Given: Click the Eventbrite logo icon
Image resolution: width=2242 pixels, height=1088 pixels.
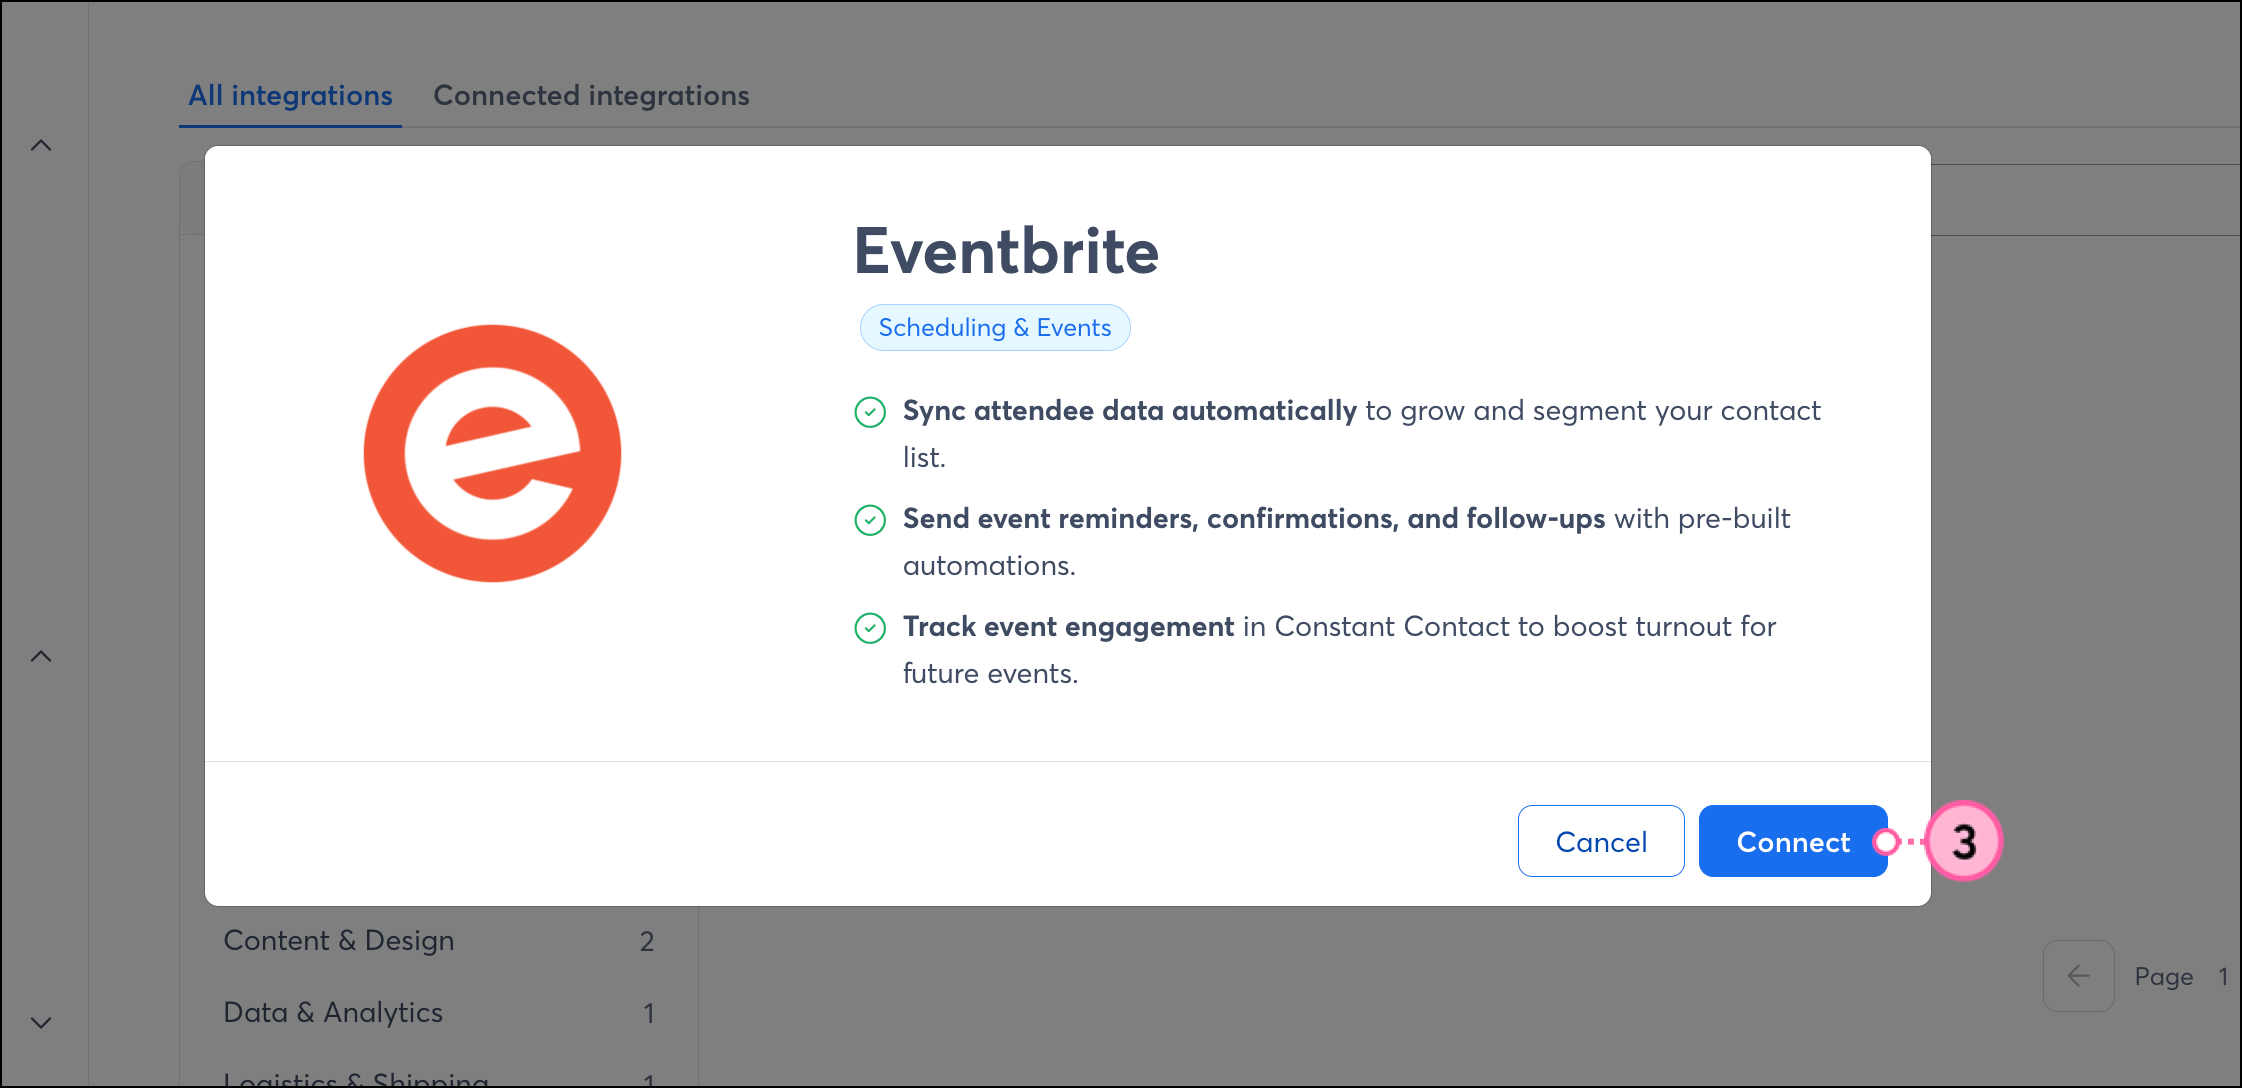Looking at the screenshot, I should [492, 453].
